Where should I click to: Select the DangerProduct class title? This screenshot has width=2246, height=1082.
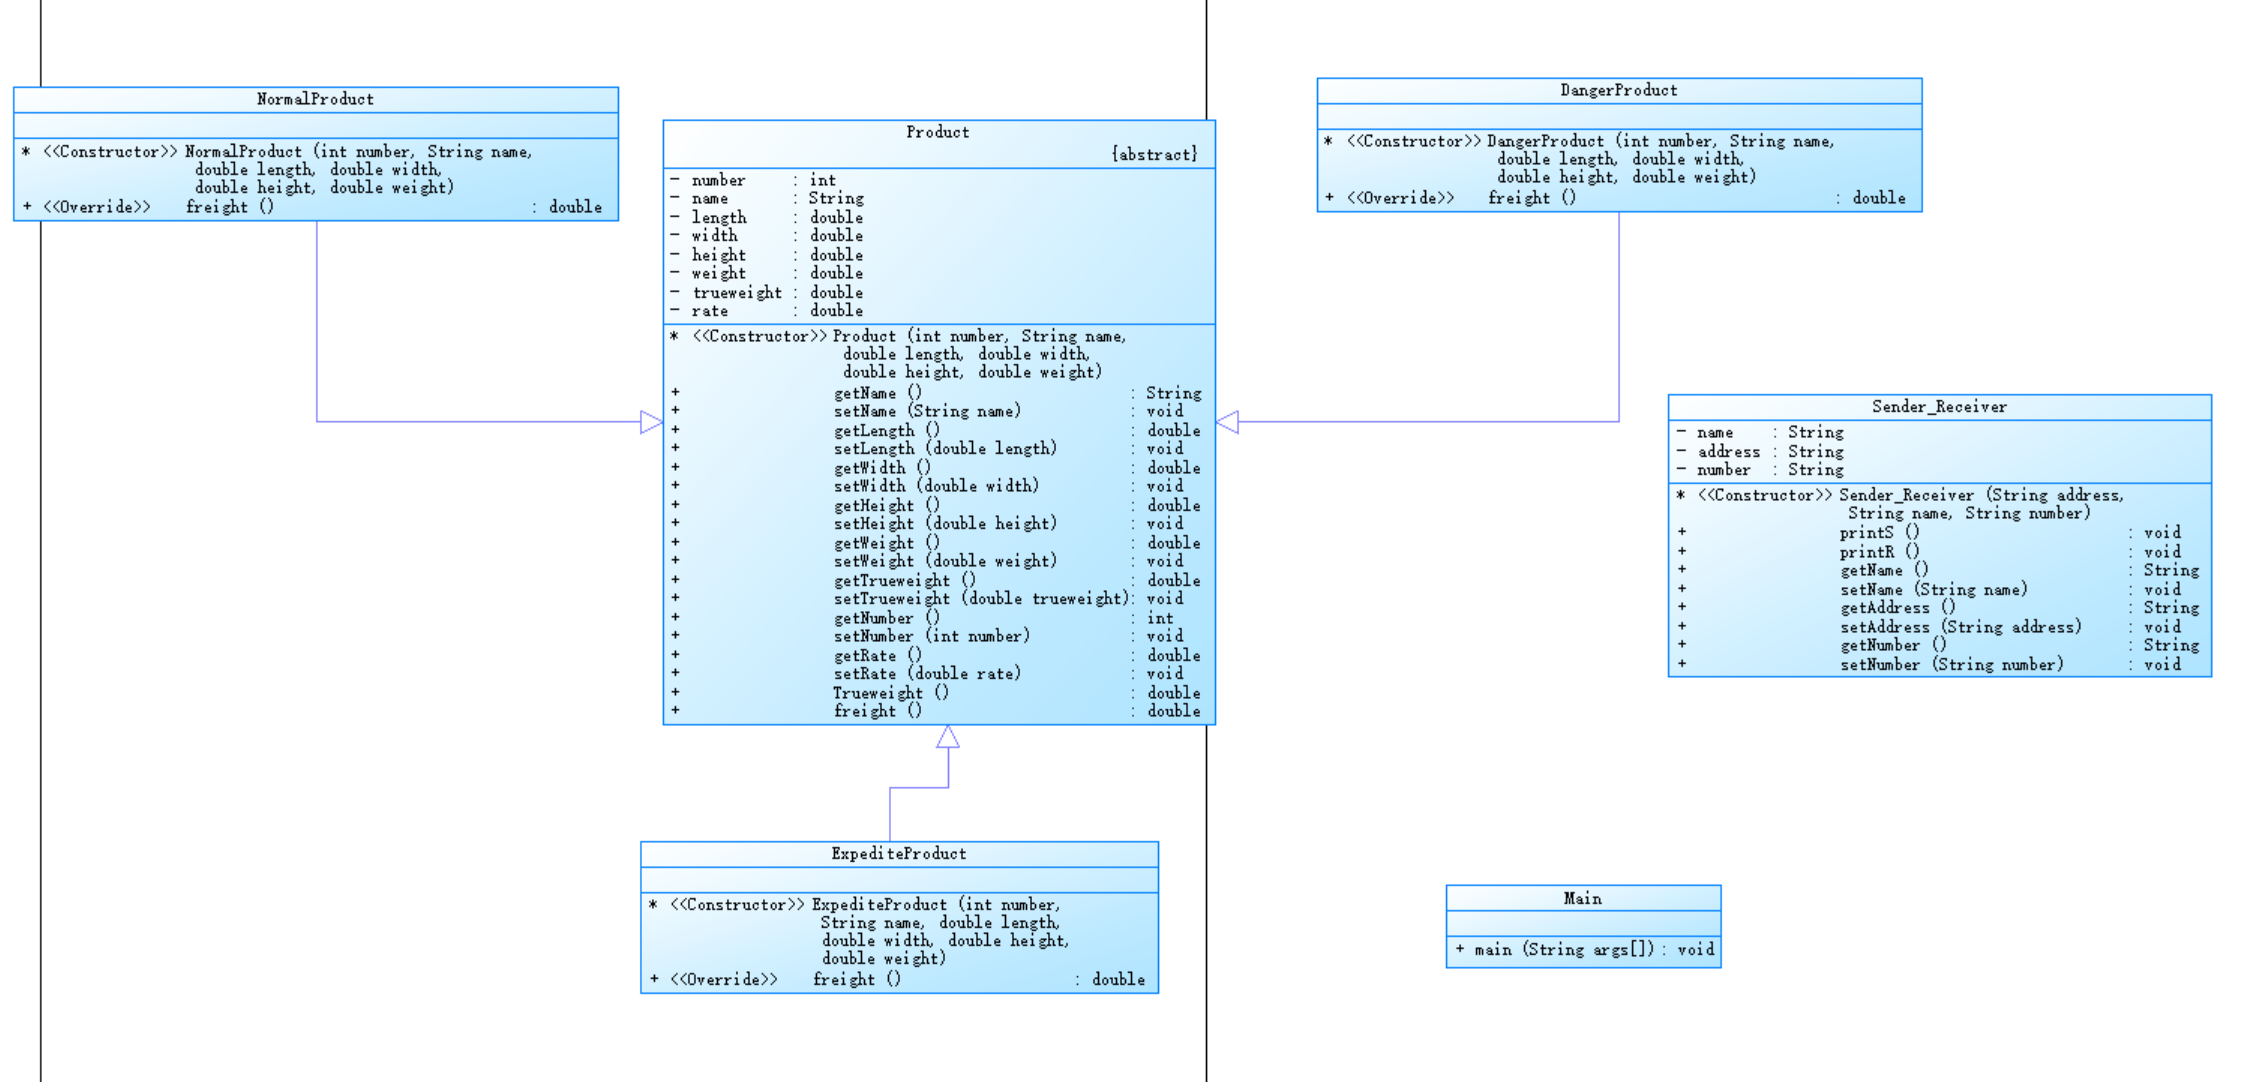pyautogui.click(x=1618, y=90)
